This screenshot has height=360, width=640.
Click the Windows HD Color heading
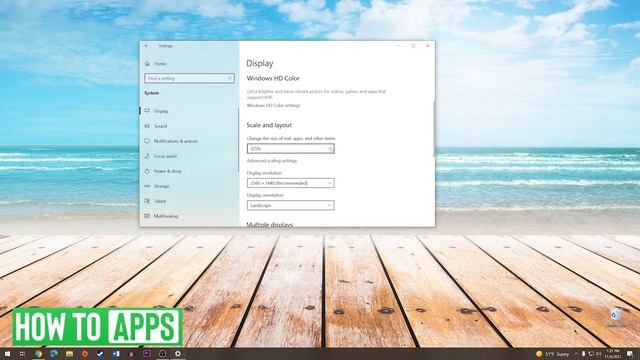(273, 78)
